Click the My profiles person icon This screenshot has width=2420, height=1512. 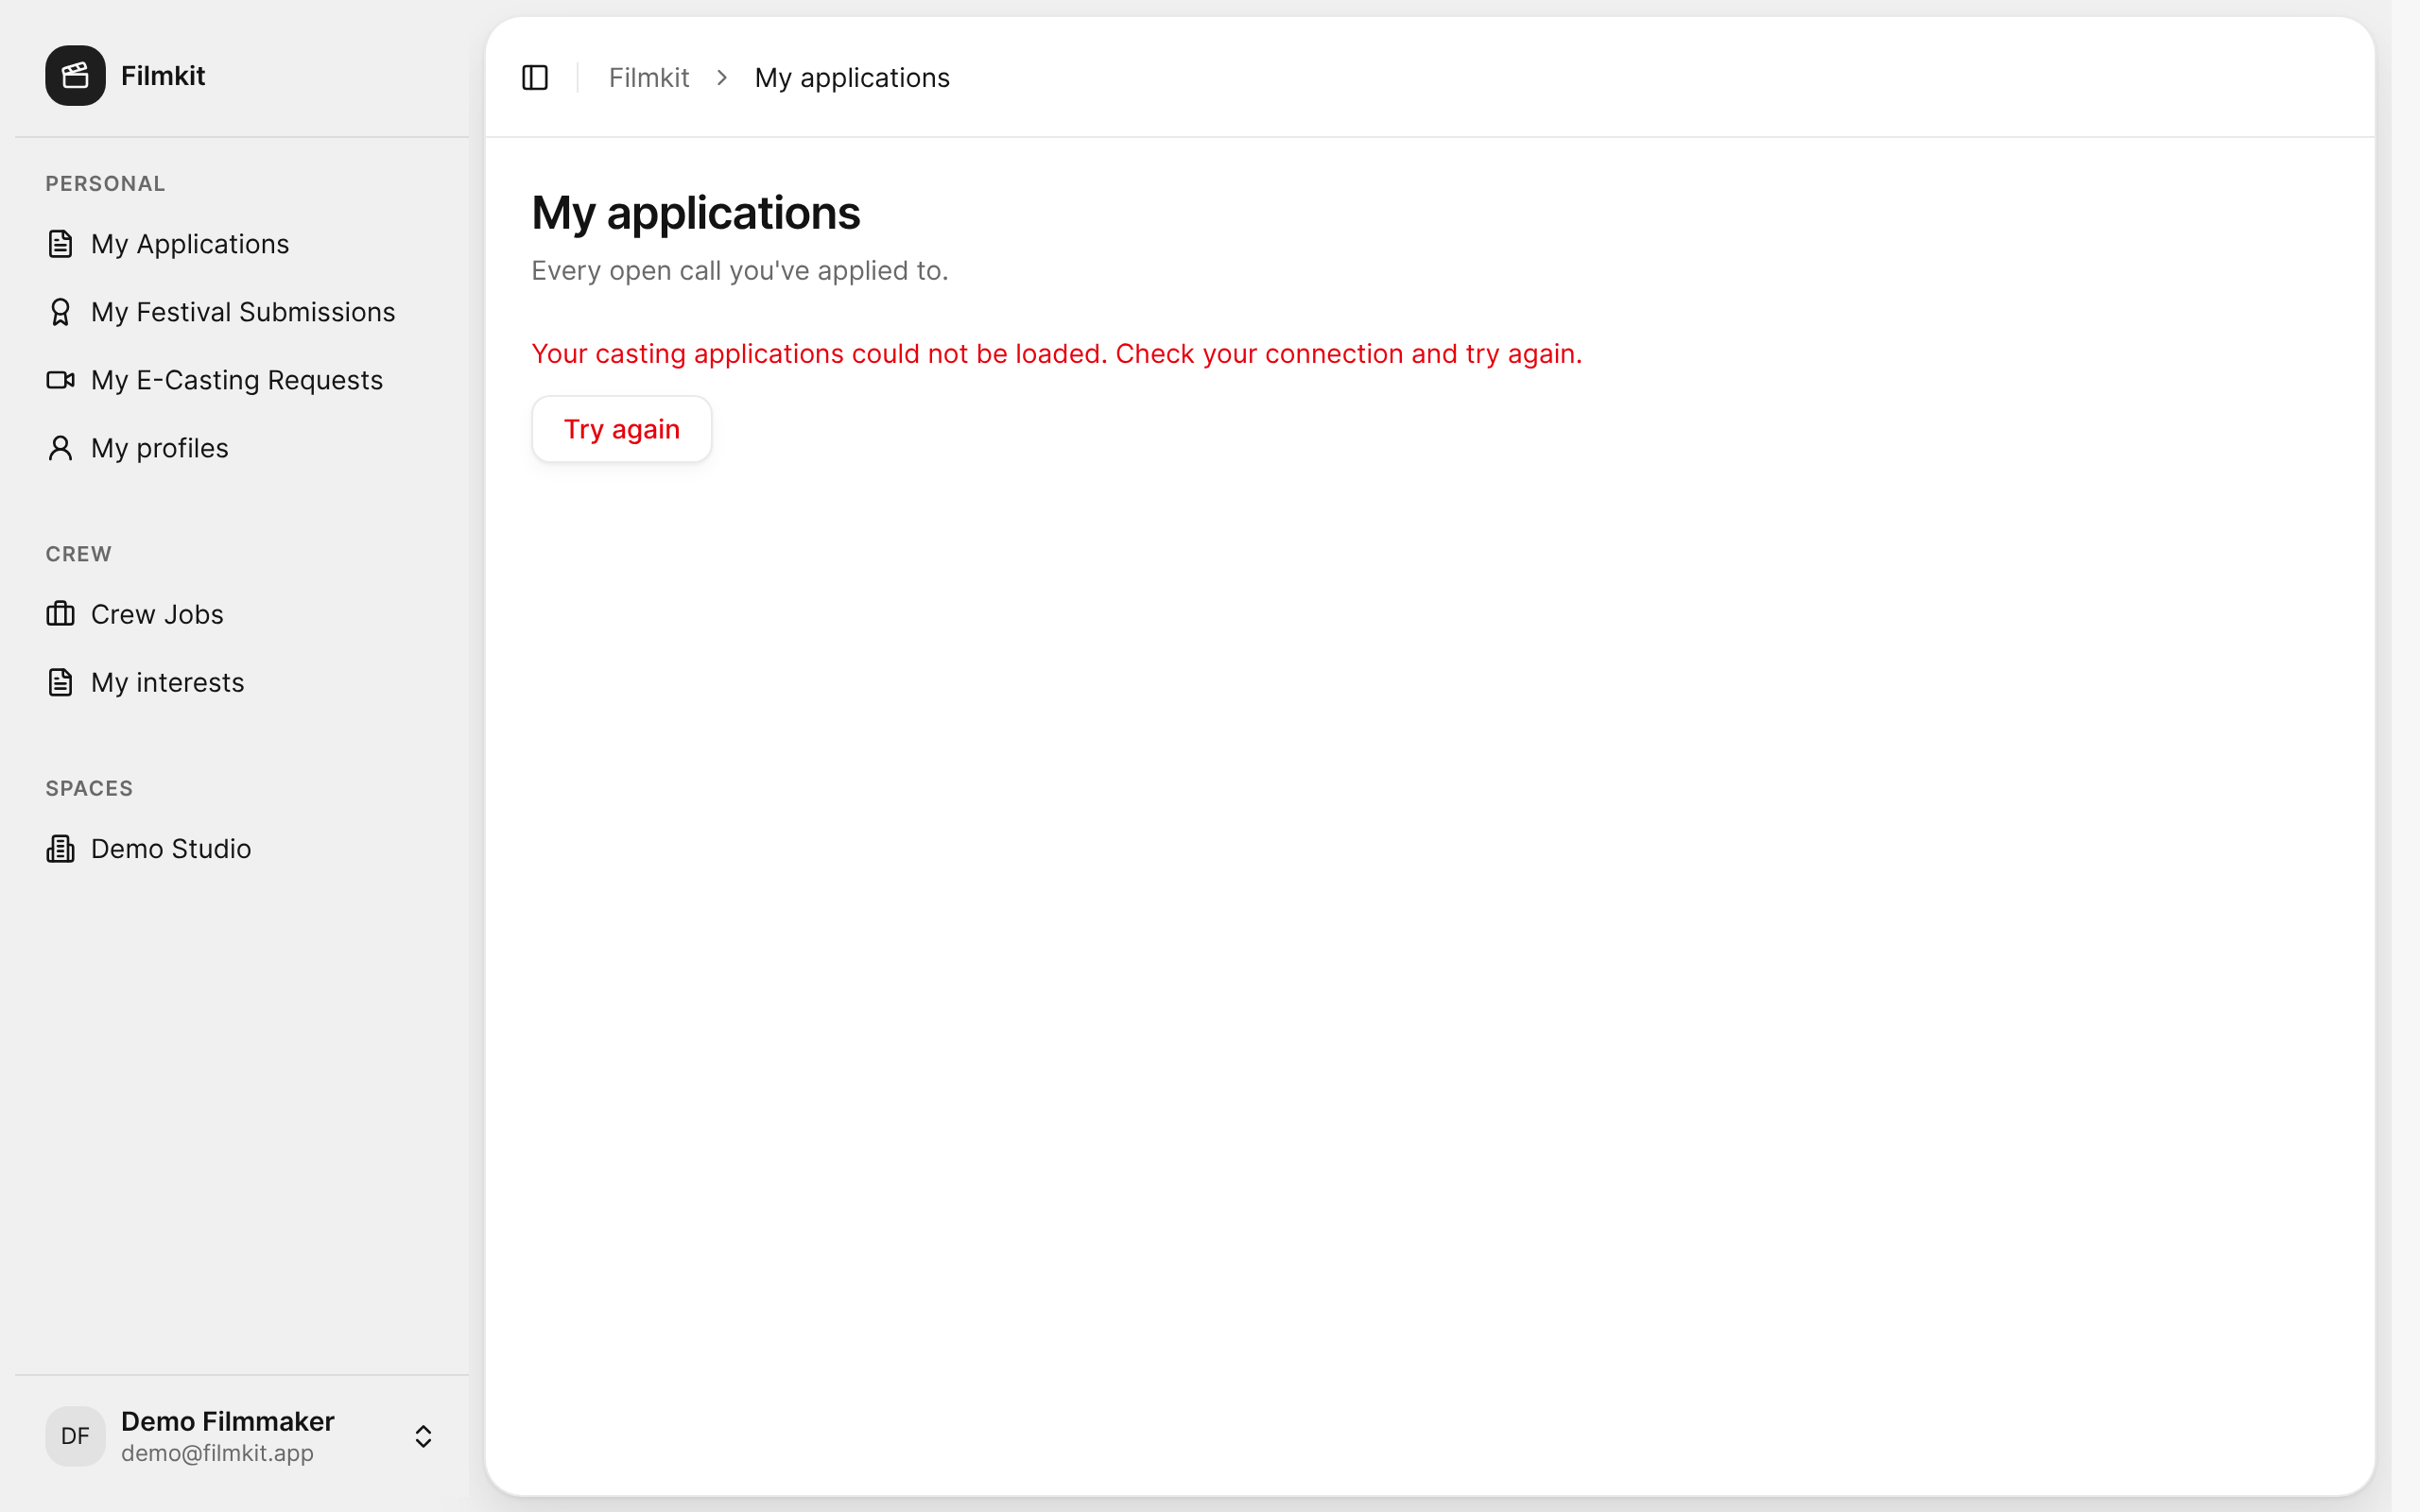[60, 448]
